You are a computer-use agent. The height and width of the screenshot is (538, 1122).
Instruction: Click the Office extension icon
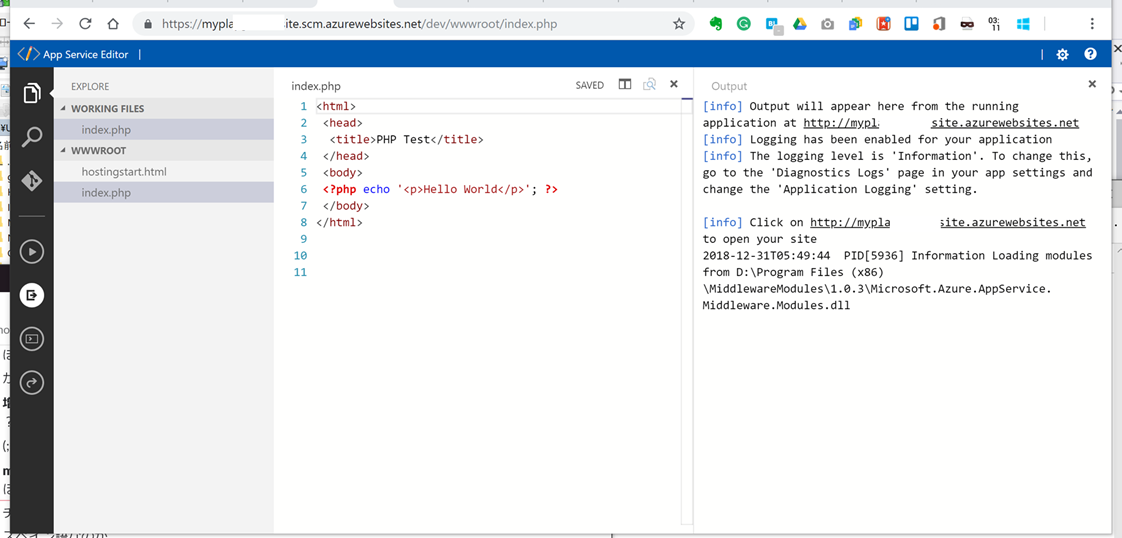(939, 24)
